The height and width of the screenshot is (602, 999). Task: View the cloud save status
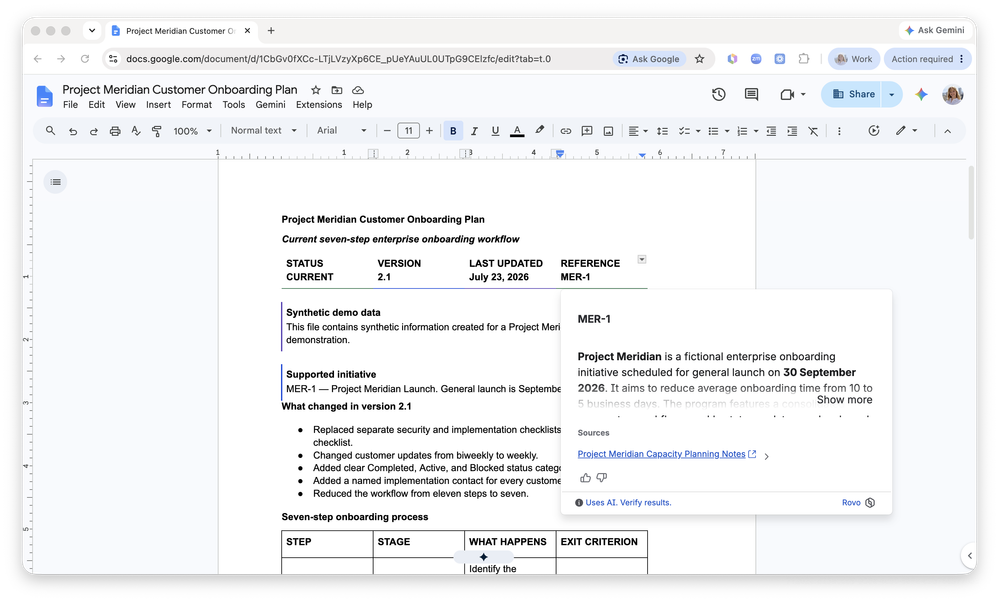[x=358, y=90]
